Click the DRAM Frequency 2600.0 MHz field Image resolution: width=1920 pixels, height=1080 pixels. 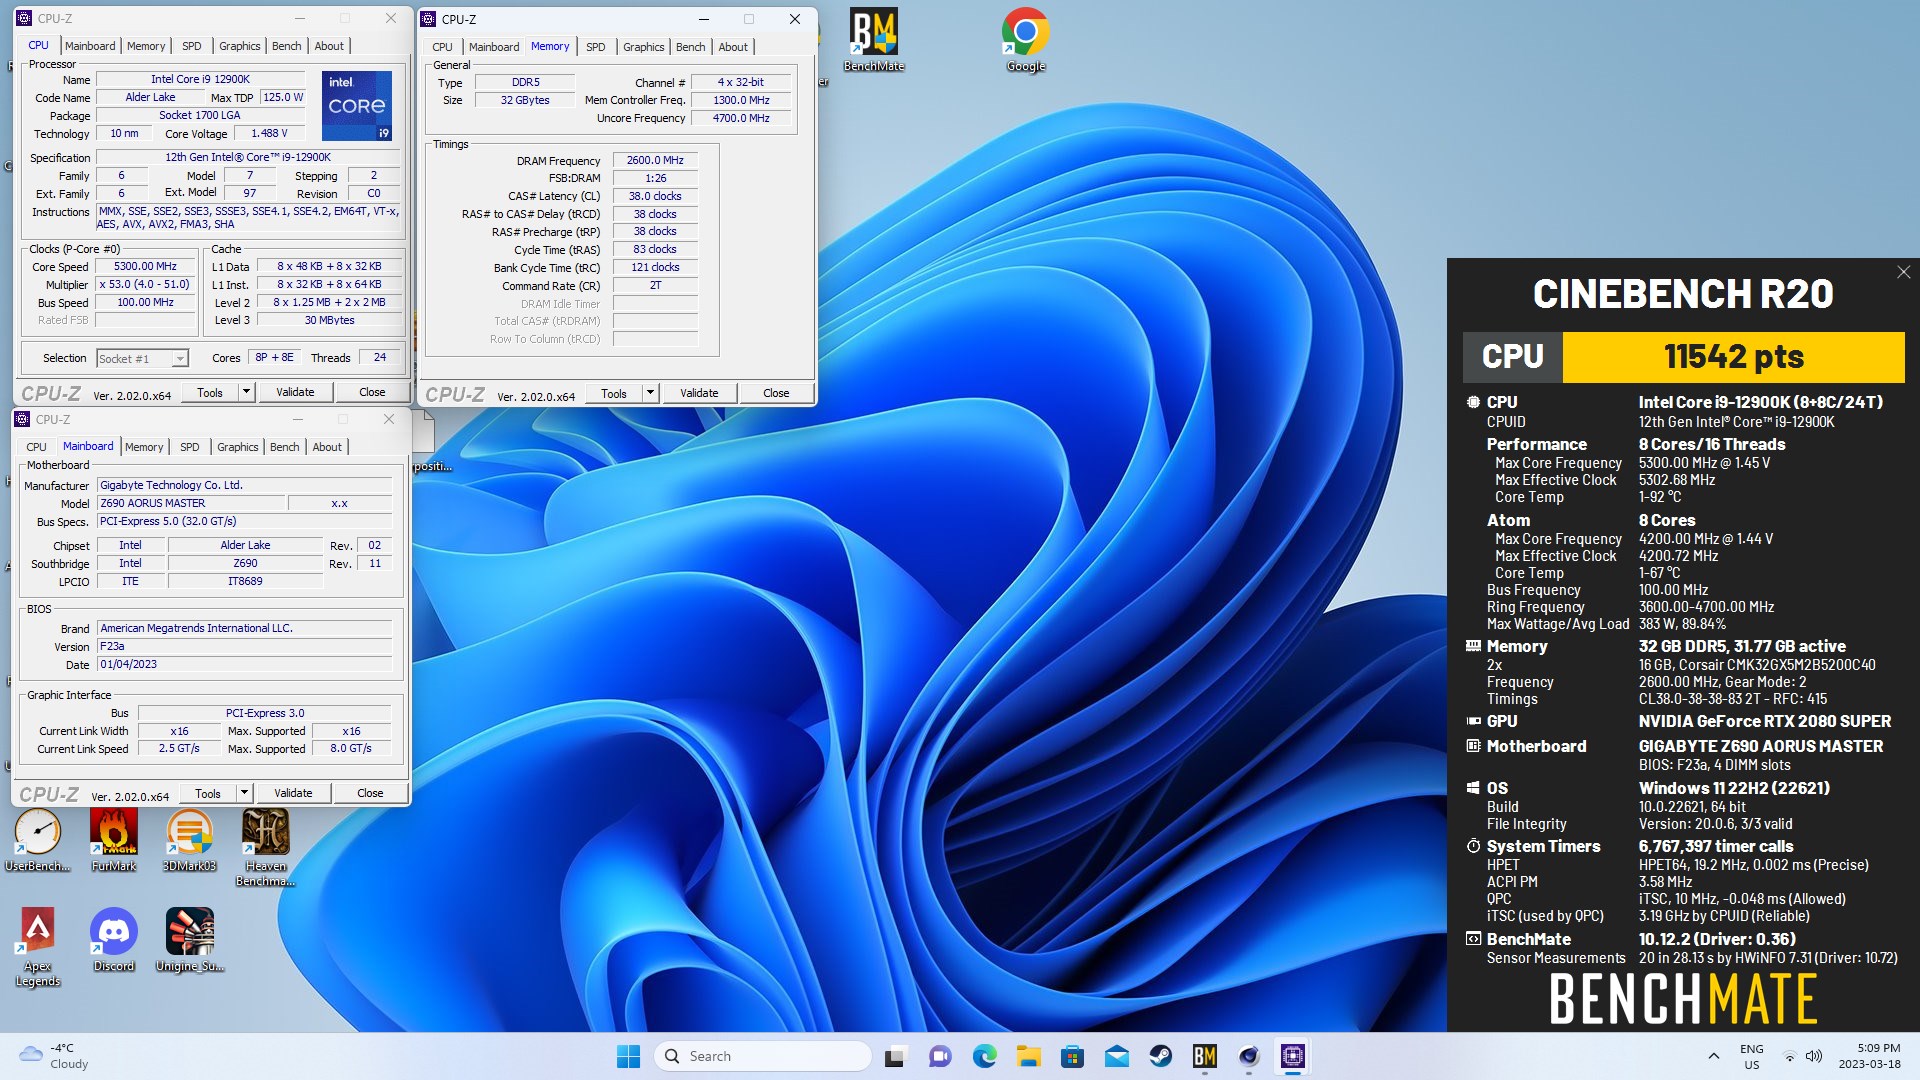pos(655,160)
